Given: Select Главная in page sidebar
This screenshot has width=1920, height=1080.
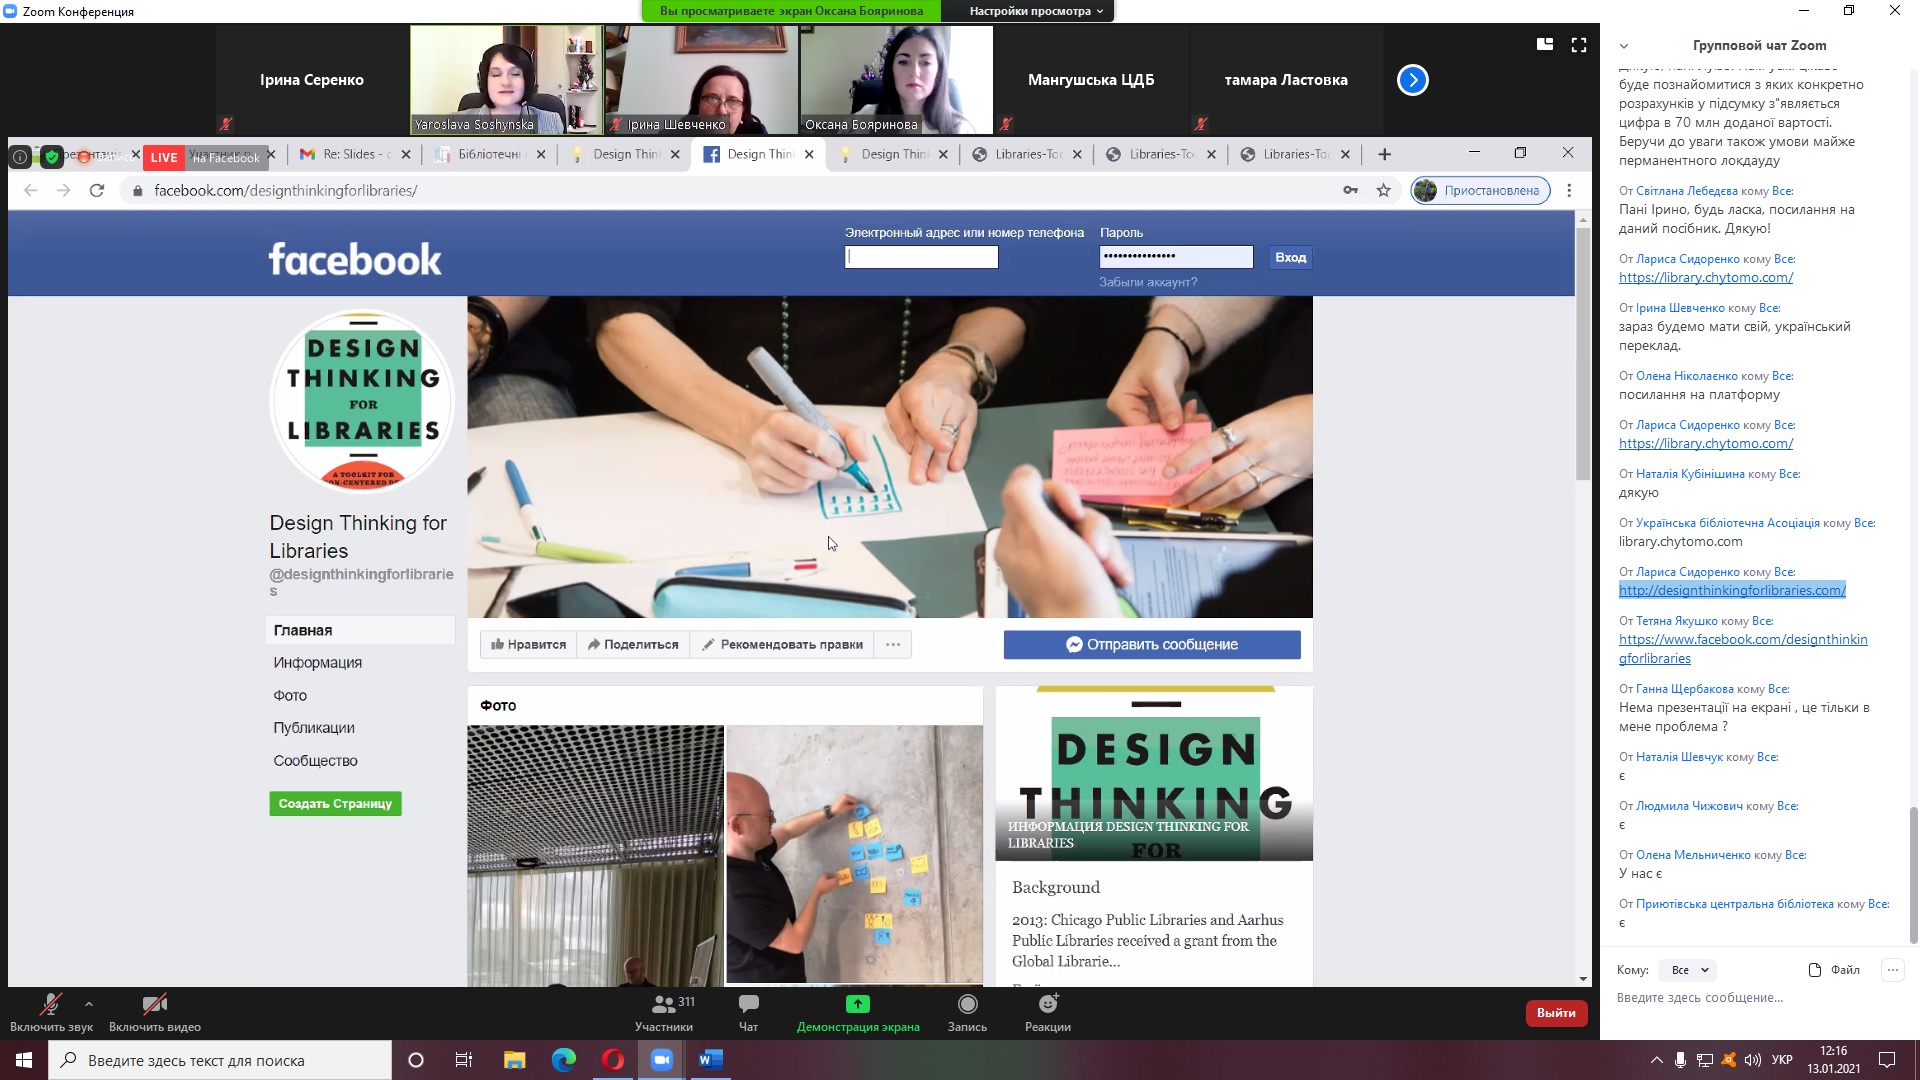Looking at the screenshot, I should (360, 630).
